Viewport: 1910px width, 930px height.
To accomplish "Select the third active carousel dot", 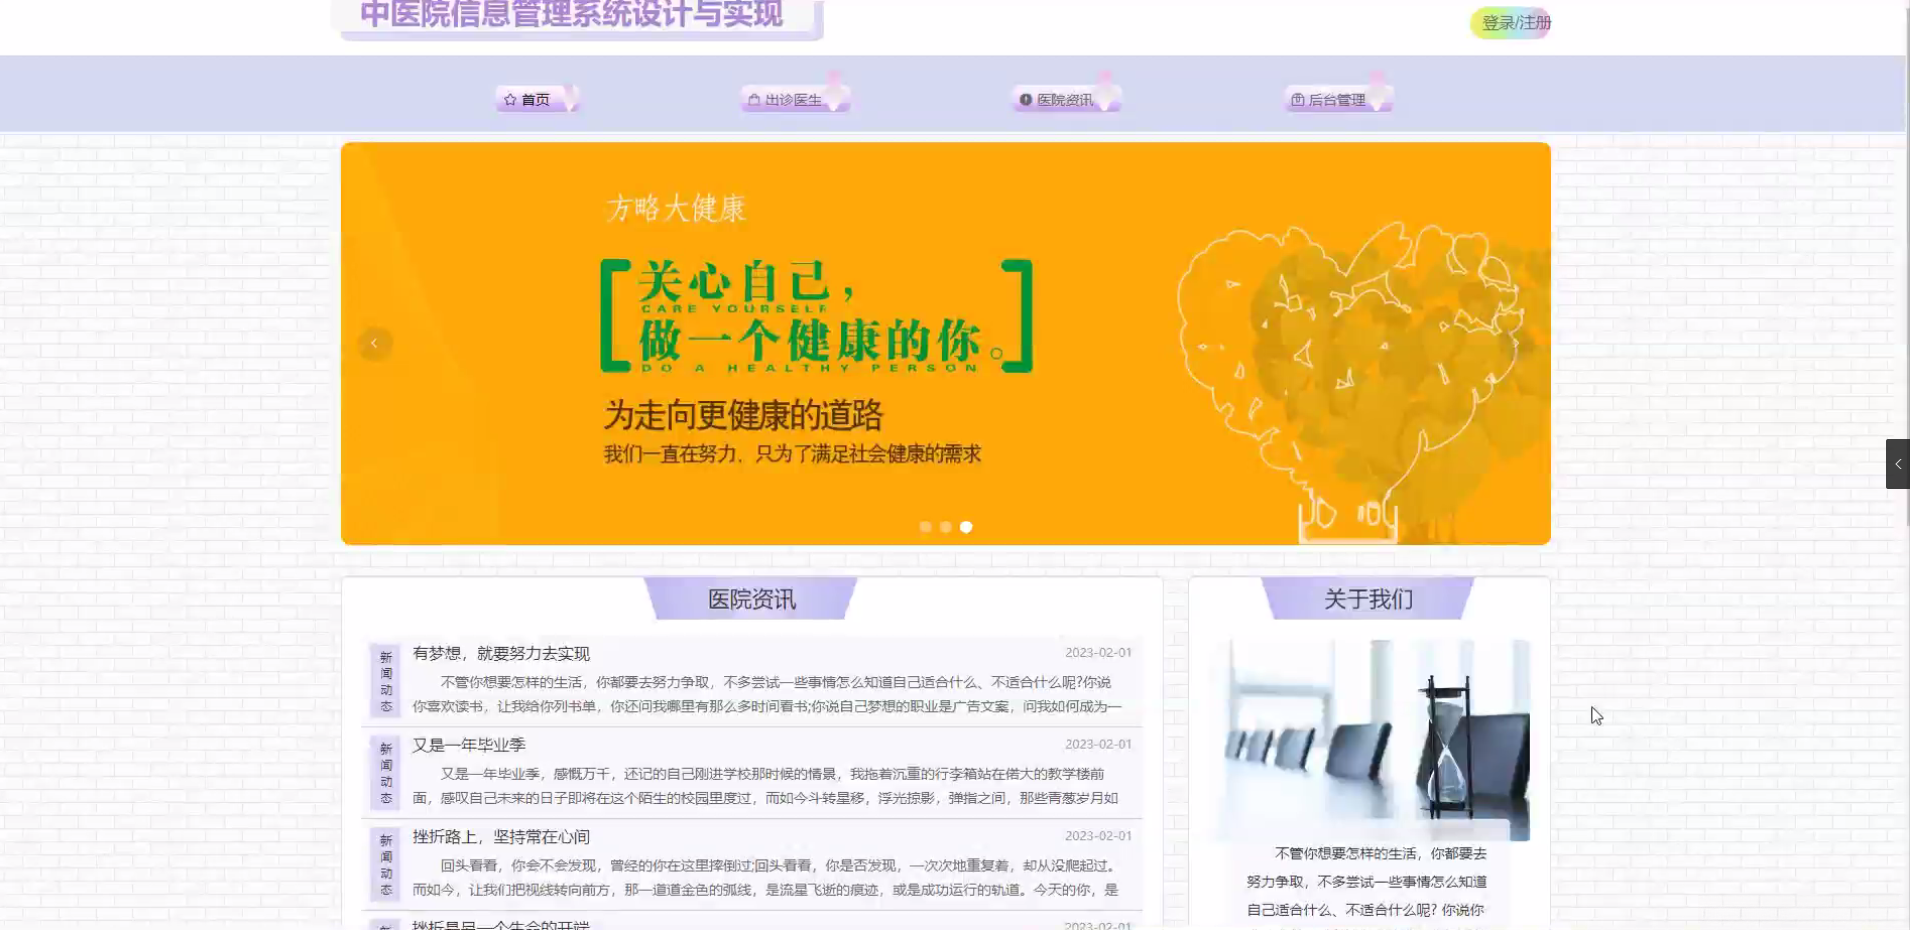I will [x=966, y=527].
